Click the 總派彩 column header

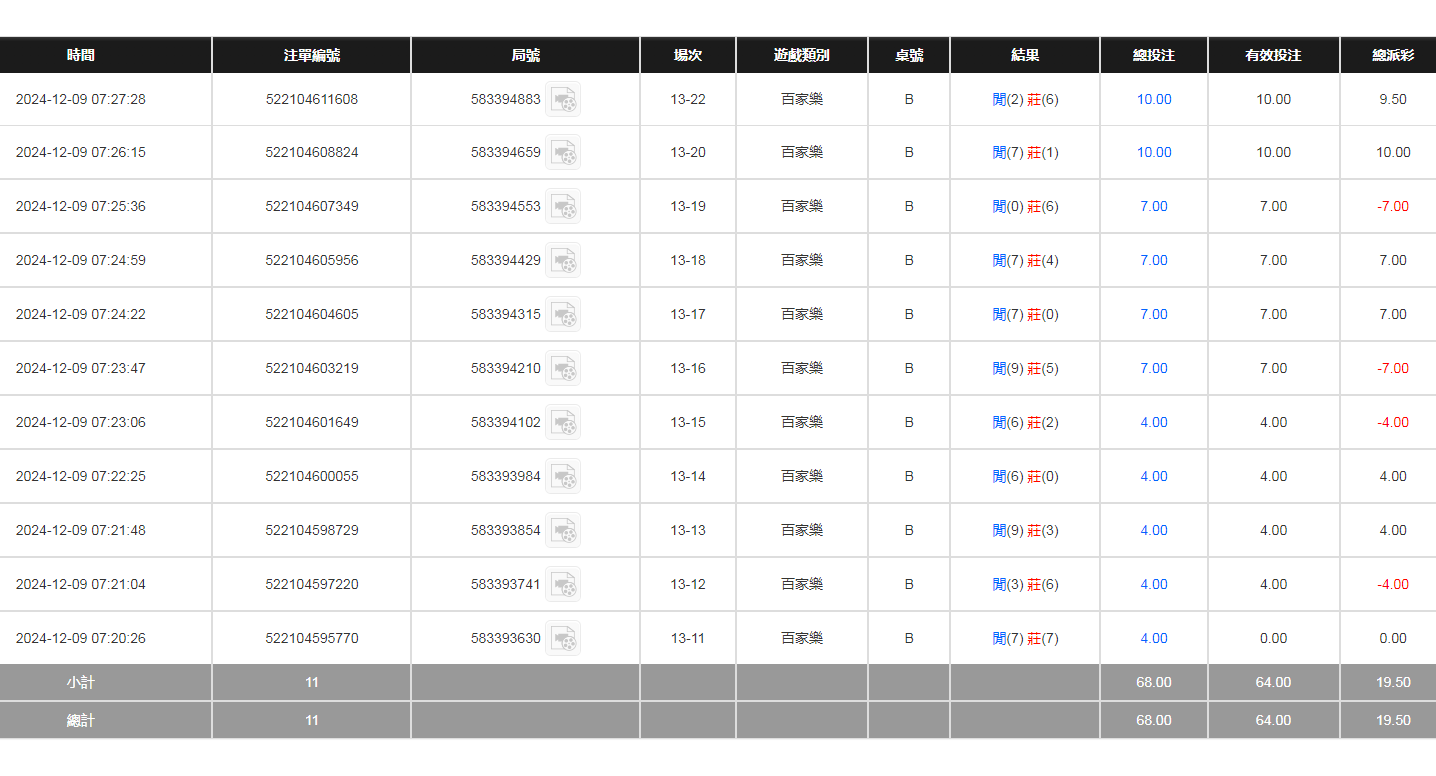[1392, 56]
